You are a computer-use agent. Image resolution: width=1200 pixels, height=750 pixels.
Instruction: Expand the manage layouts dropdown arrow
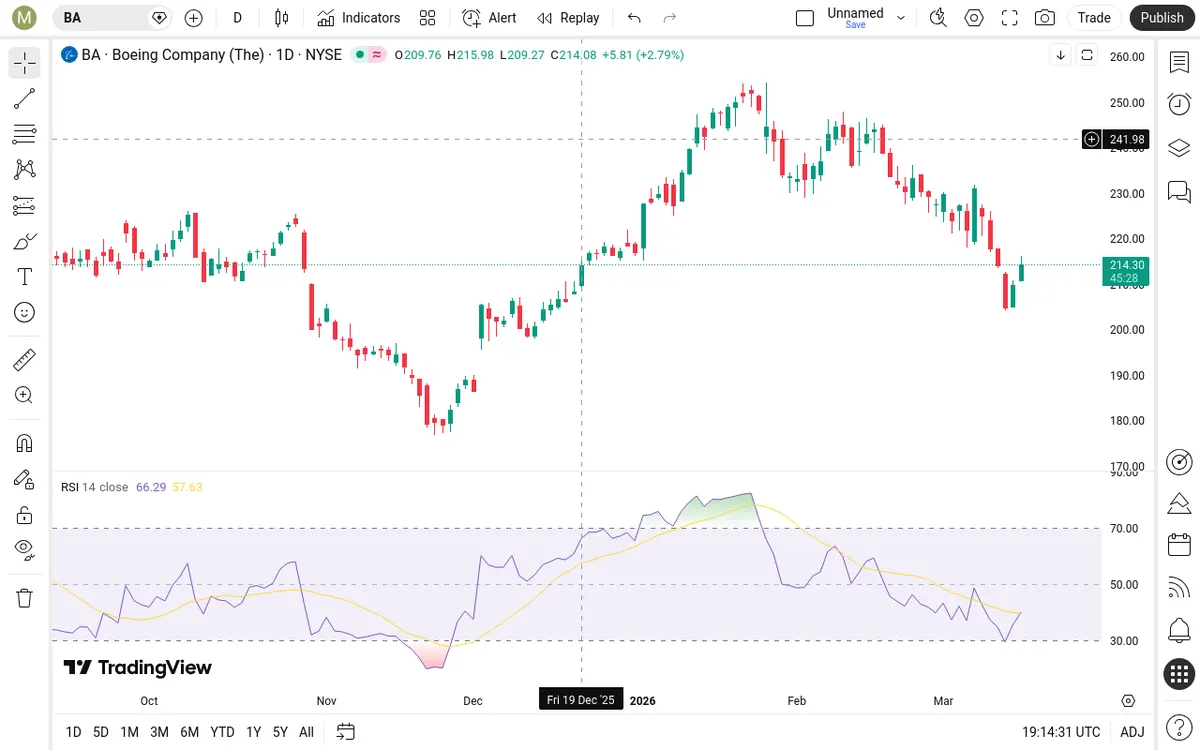tap(901, 18)
